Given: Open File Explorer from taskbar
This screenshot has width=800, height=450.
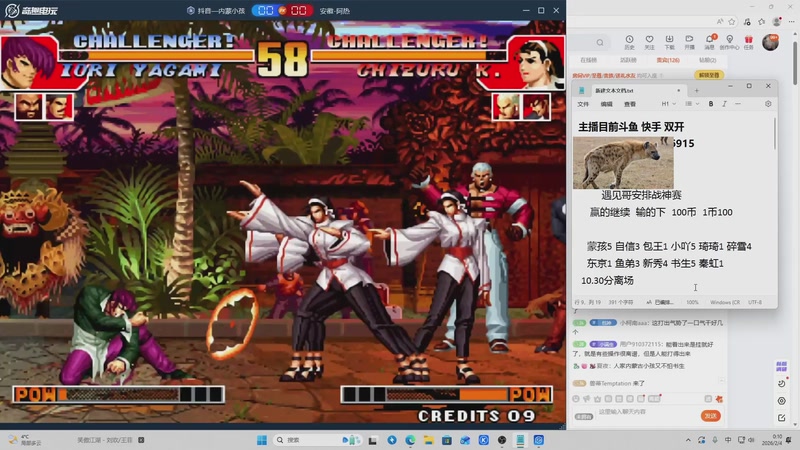Looking at the screenshot, I should [428, 440].
